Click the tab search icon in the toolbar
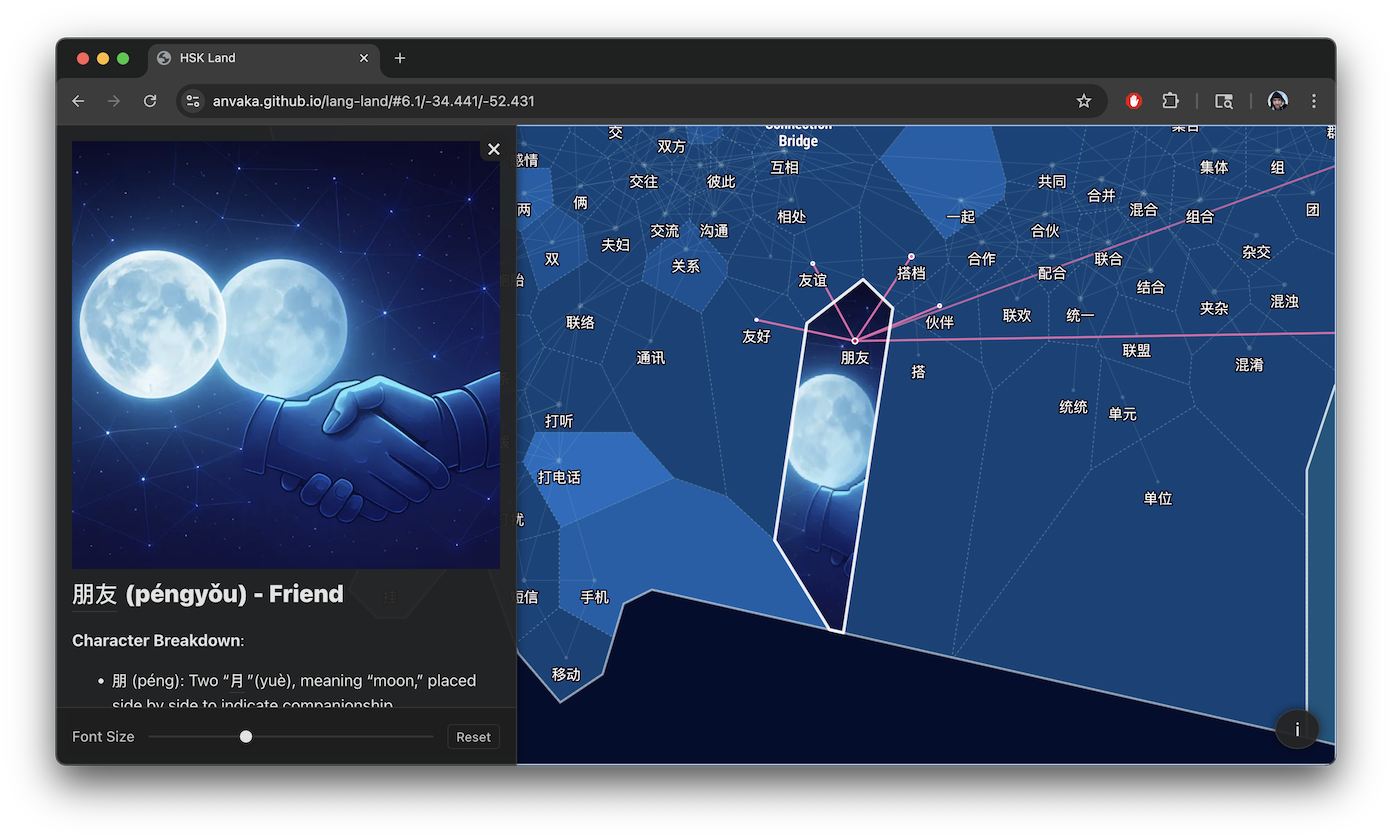The image size is (1392, 839). tap(1224, 101)
